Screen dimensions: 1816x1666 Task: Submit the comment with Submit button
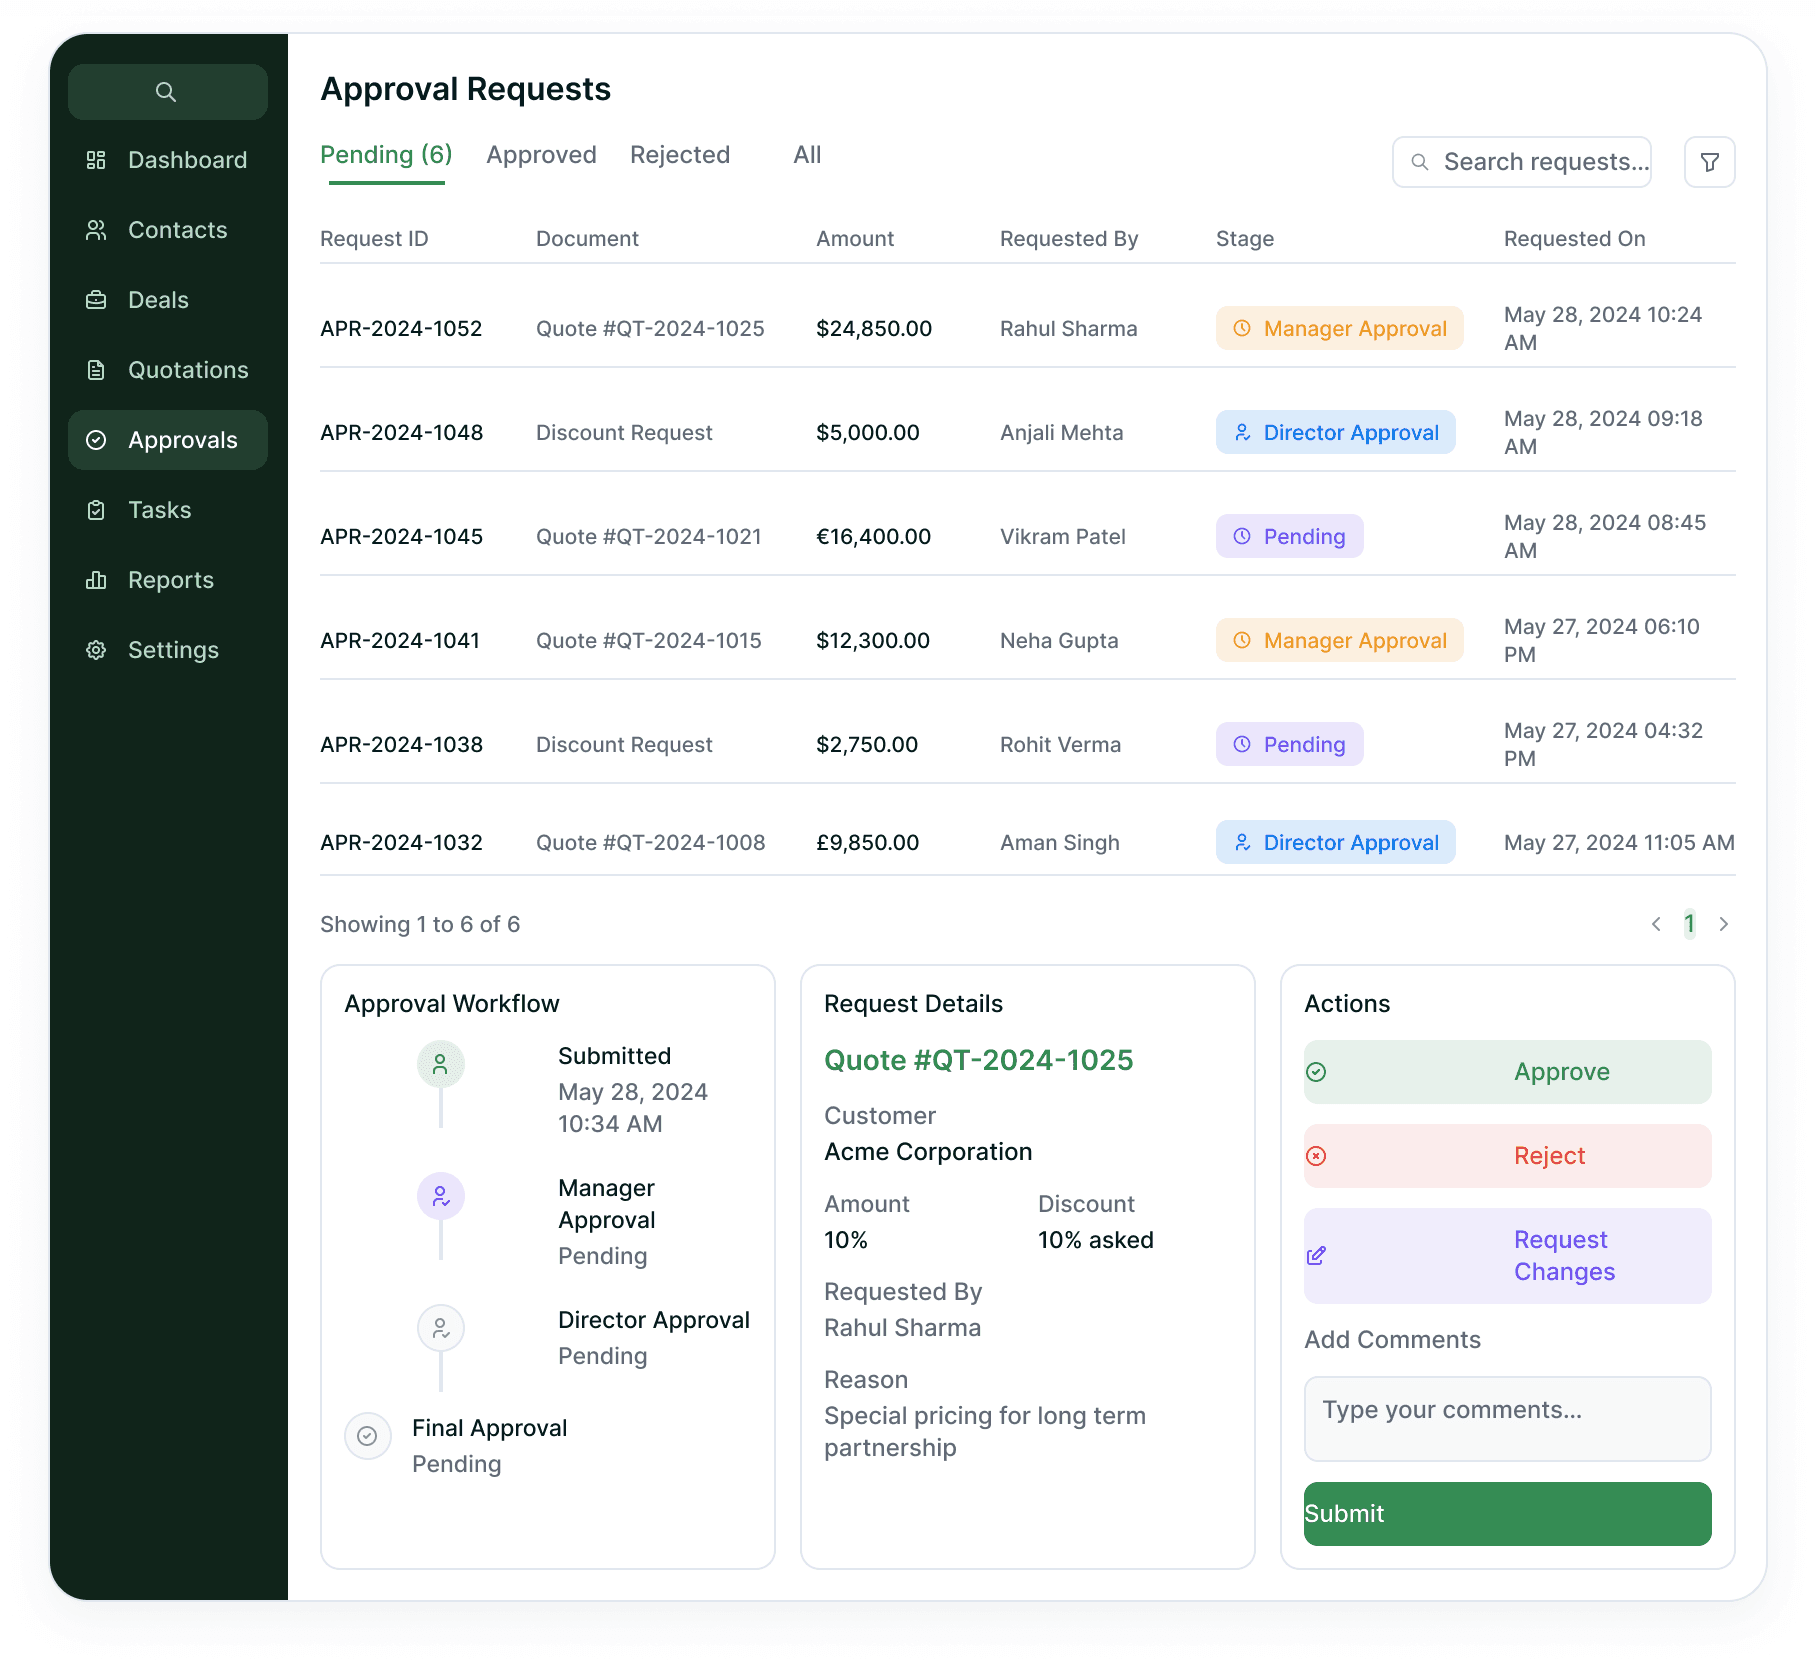click(x=1507, y=1514)
